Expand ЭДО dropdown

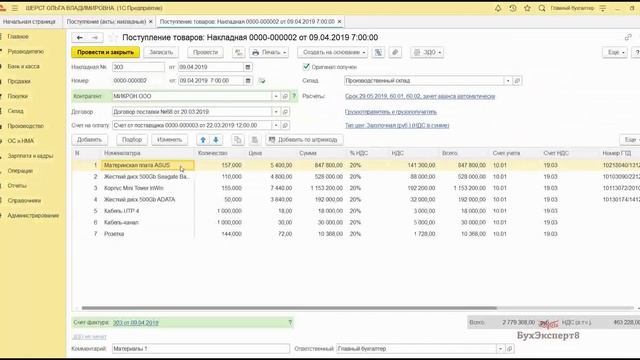pyautogui.click(x=427, y=52)
